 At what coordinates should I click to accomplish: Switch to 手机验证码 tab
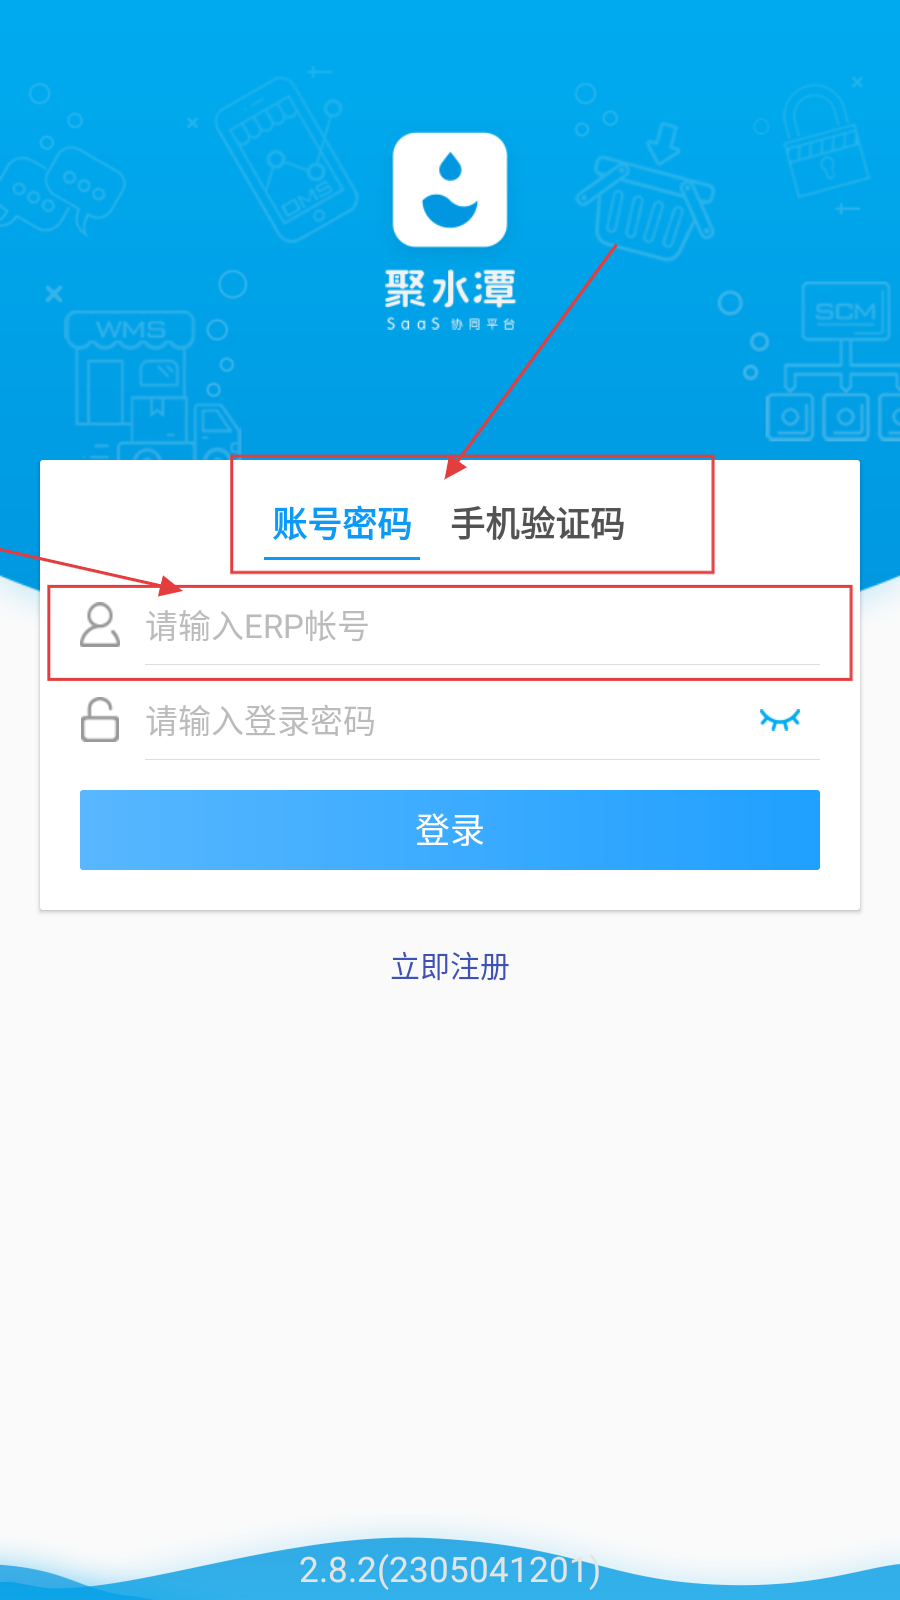(x=538, y=524)
